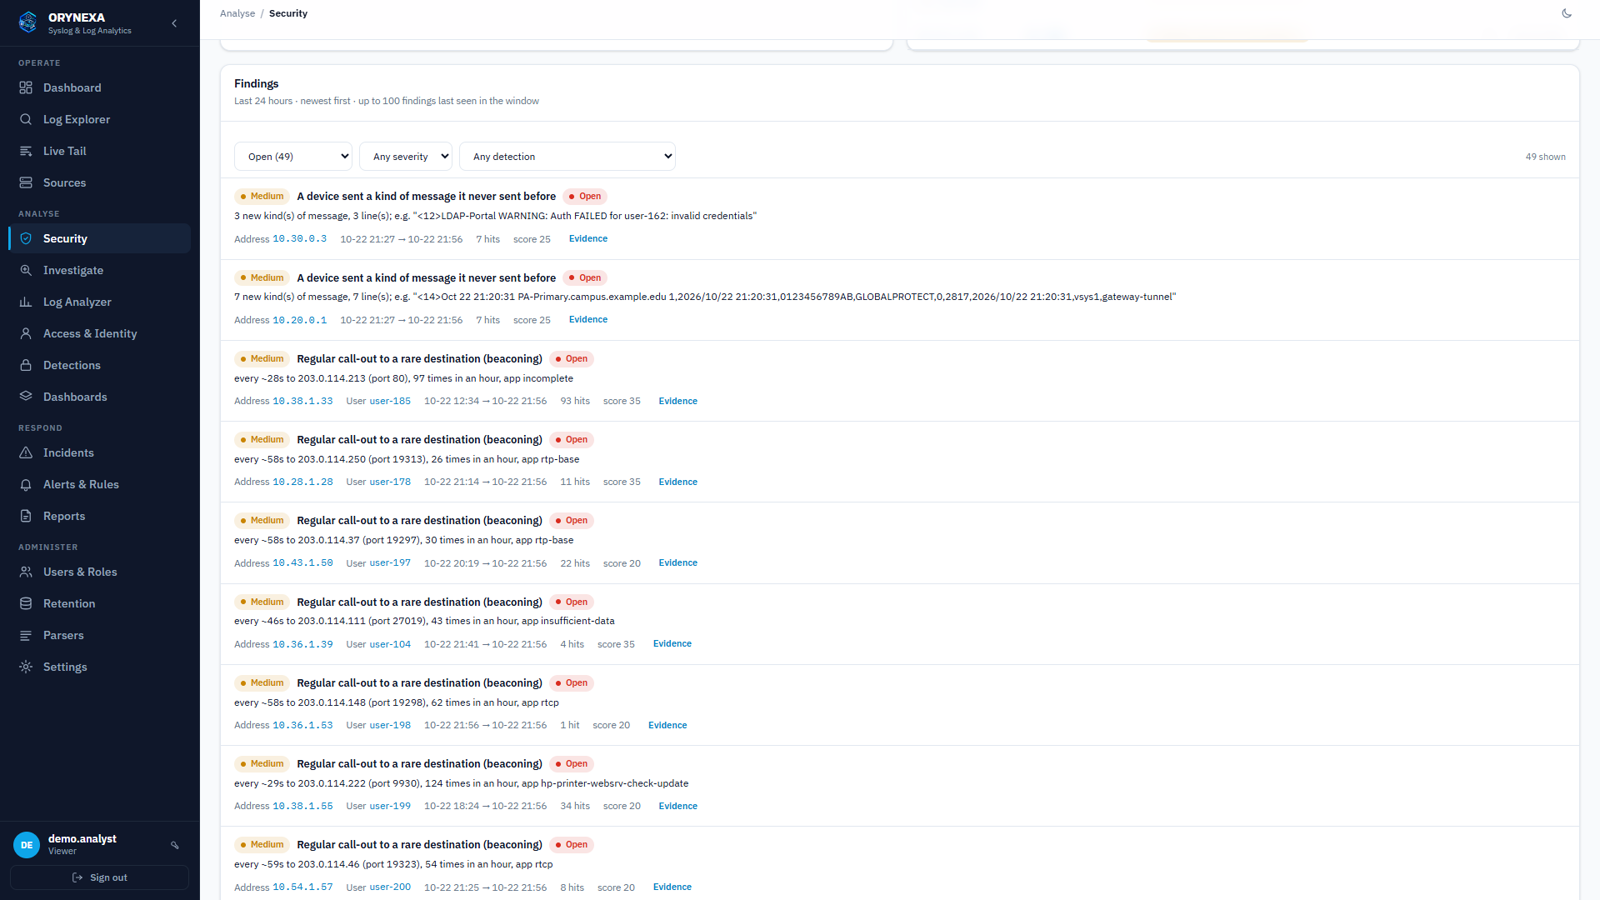The height and width of the screenshot is (900, 1600).
Task: Click the '49 shown' count text
Action: 1545,157
